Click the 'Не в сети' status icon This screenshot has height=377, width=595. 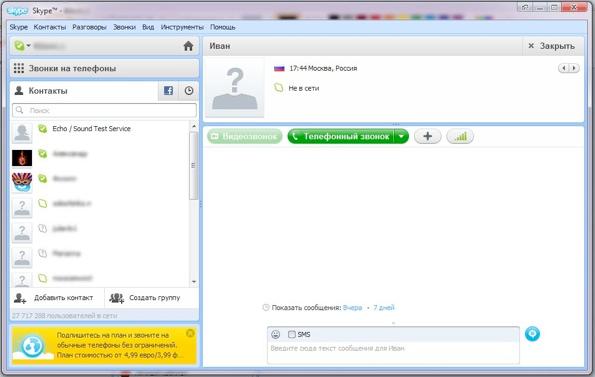tap(279, 88)
